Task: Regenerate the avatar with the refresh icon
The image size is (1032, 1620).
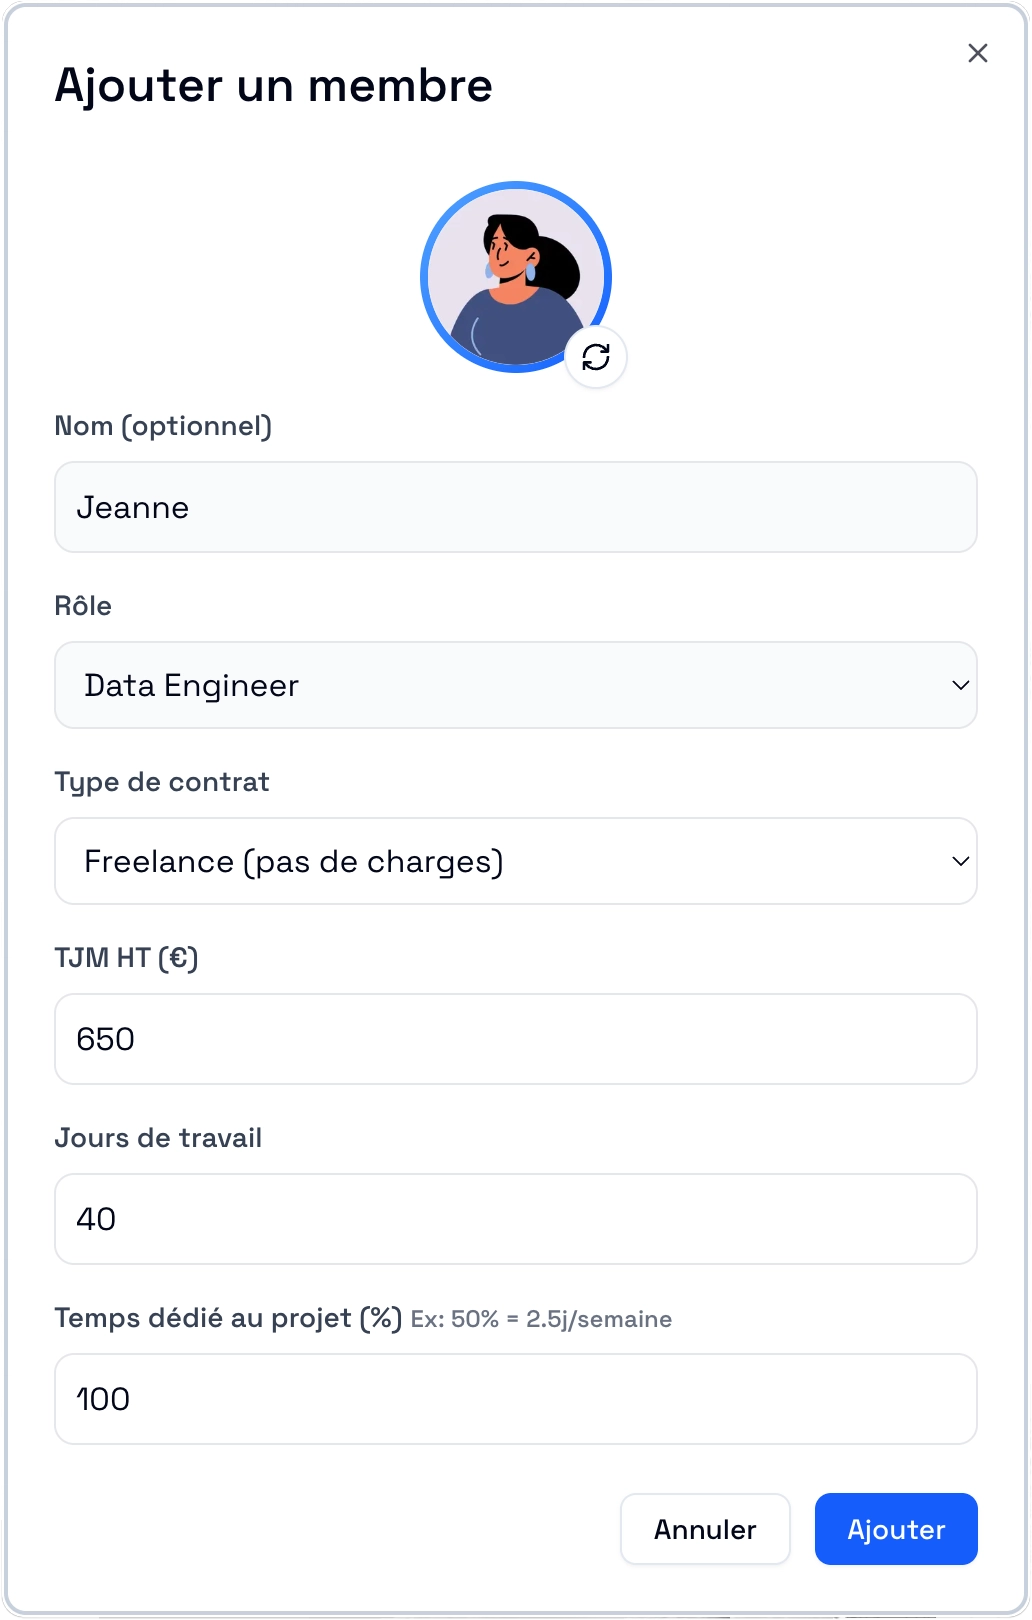Action: click(x=596, y=357)
